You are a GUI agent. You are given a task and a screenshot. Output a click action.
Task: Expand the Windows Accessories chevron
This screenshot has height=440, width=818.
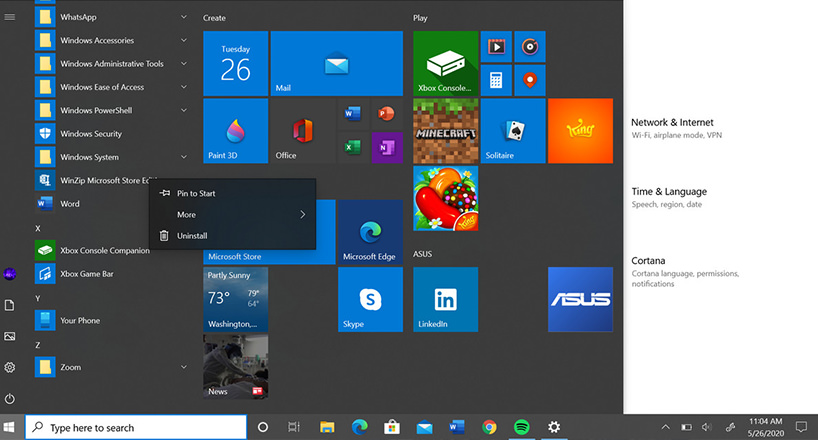pos(184,40)
